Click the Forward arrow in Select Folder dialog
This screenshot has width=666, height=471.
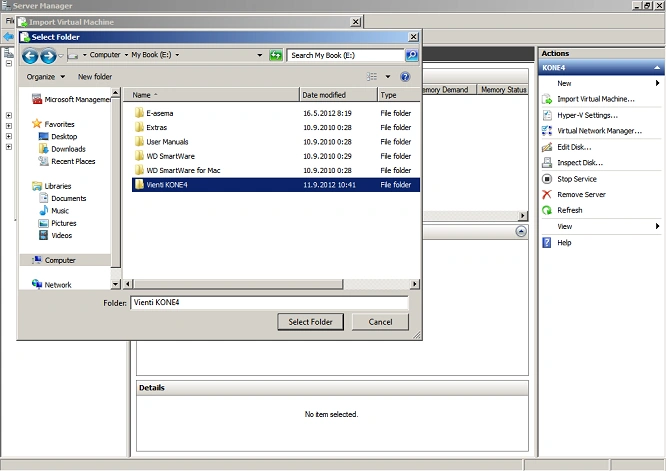(x=48, y=55)
